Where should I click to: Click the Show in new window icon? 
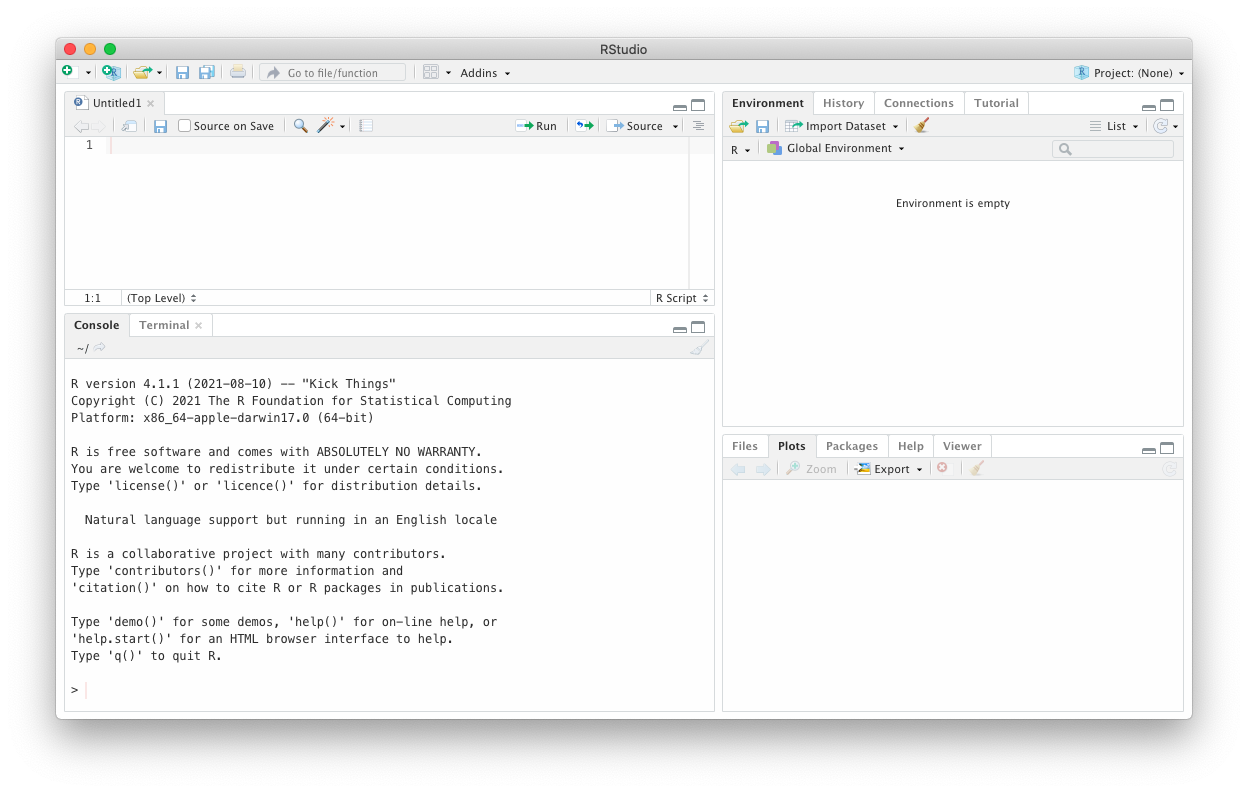pos(129,126)
